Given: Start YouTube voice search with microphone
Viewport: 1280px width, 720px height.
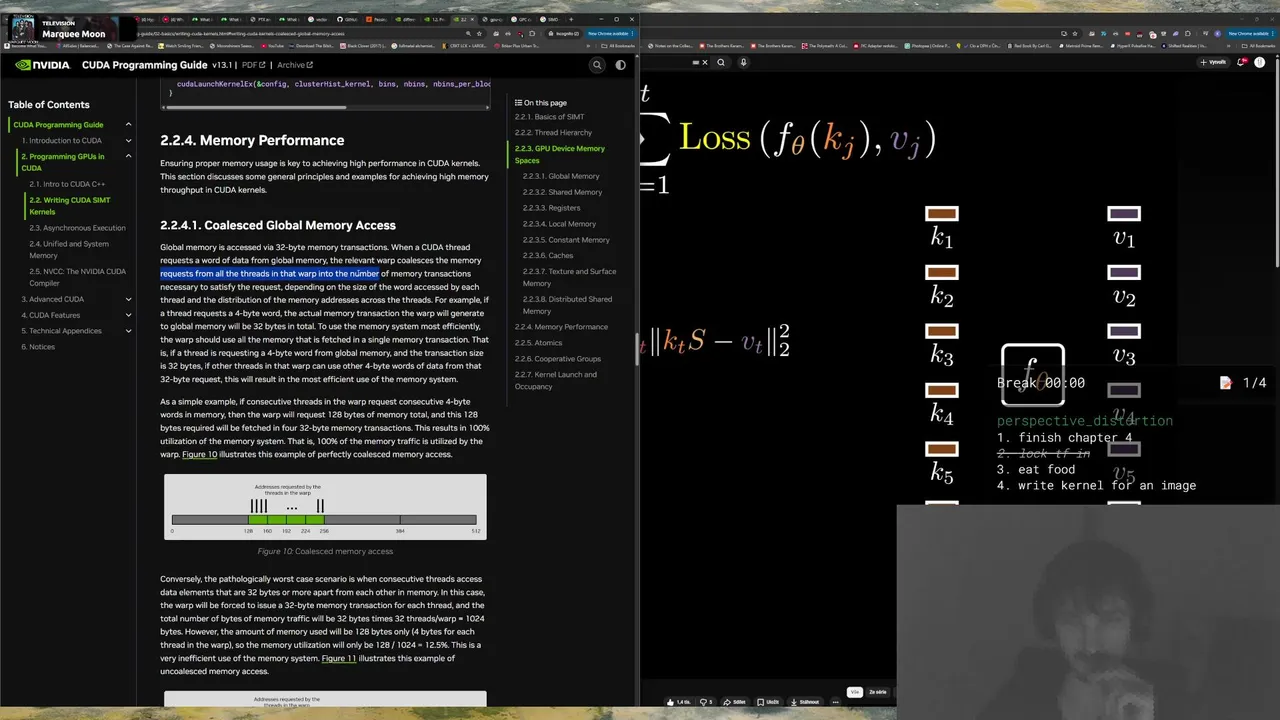Looking at the screenshot, I should click(744, 62).
